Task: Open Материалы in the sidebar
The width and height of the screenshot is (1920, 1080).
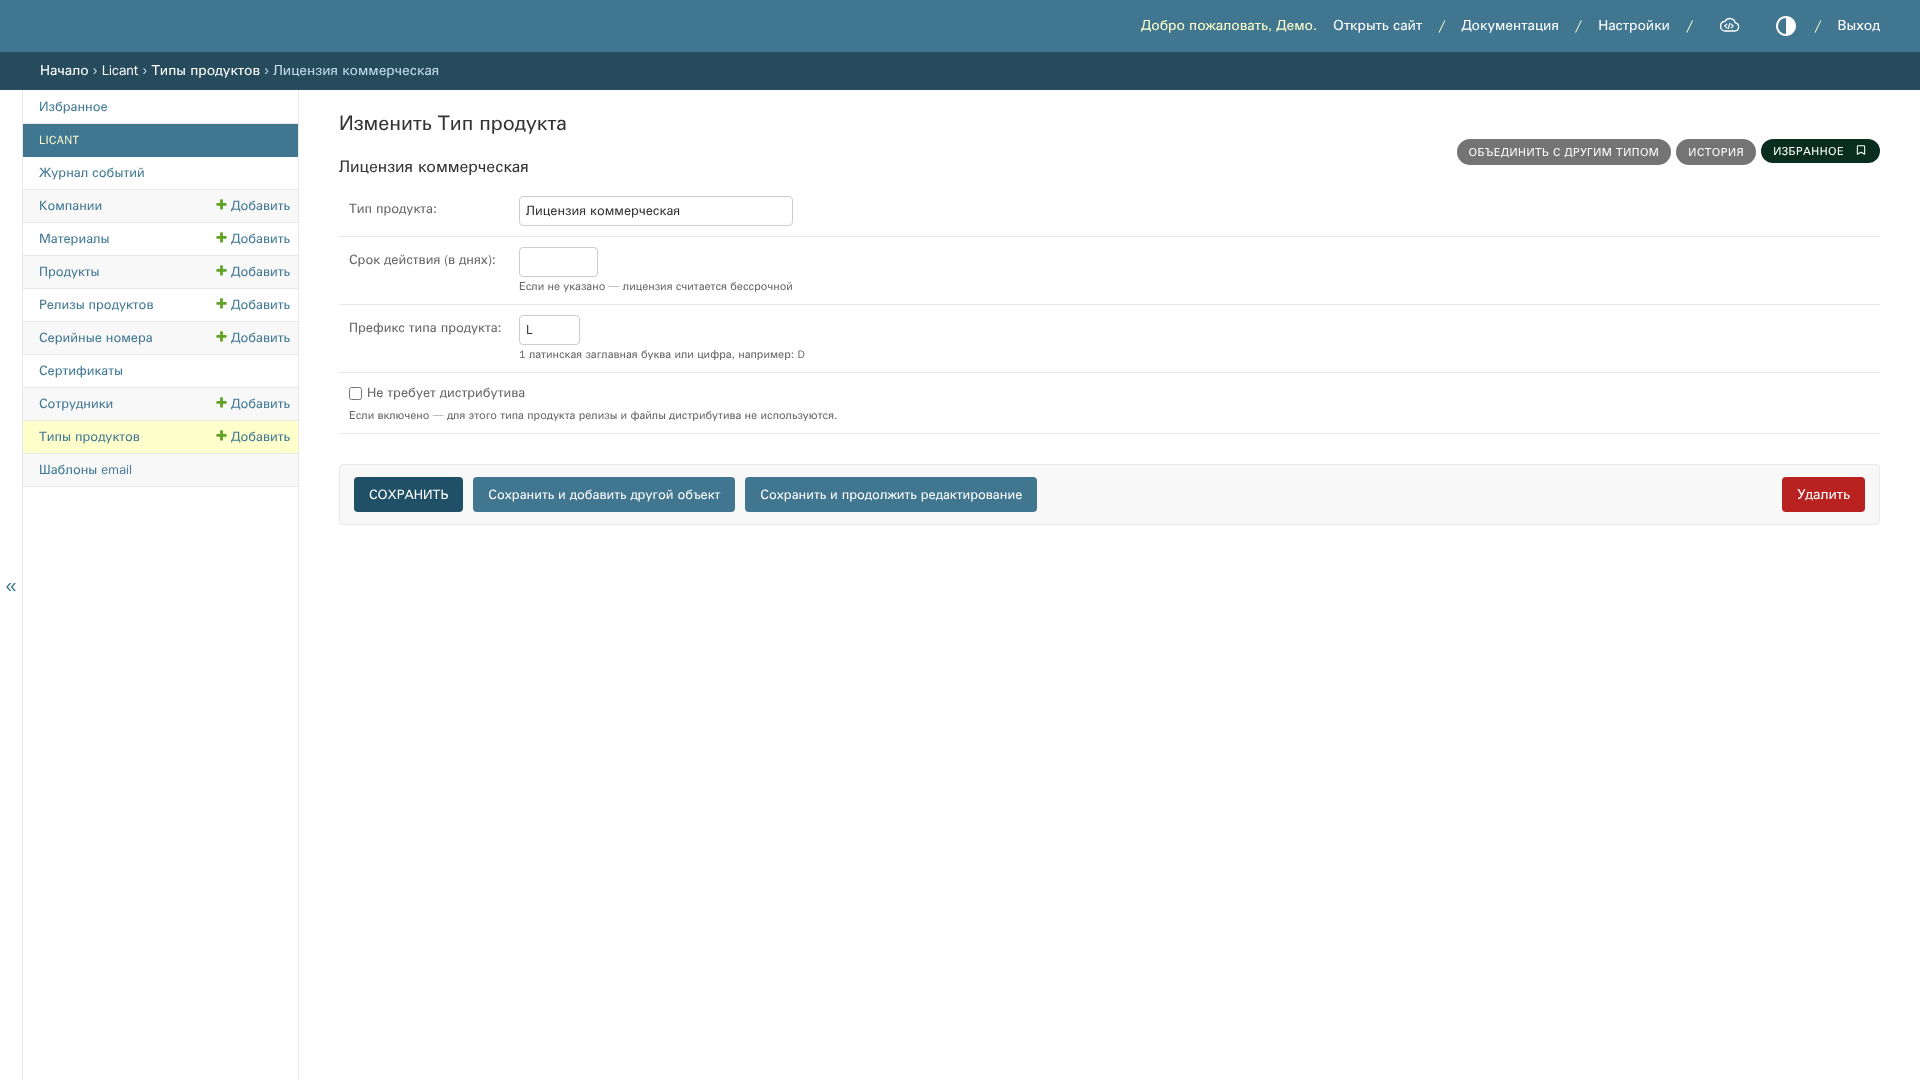Action: coord(74,239)
